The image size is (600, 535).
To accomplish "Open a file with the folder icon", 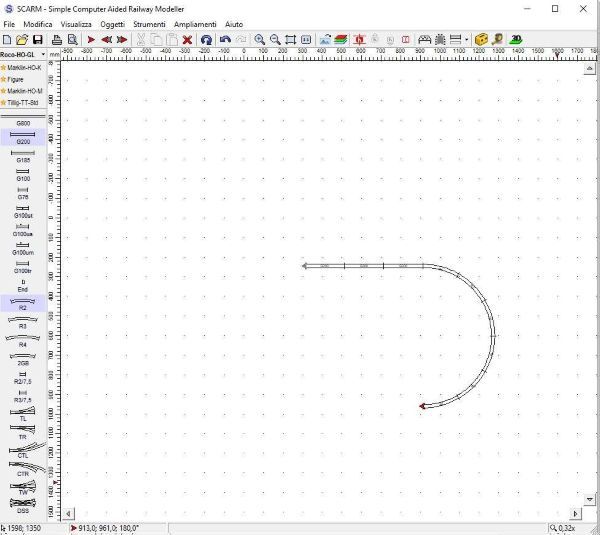I will [x=22, y=39].
